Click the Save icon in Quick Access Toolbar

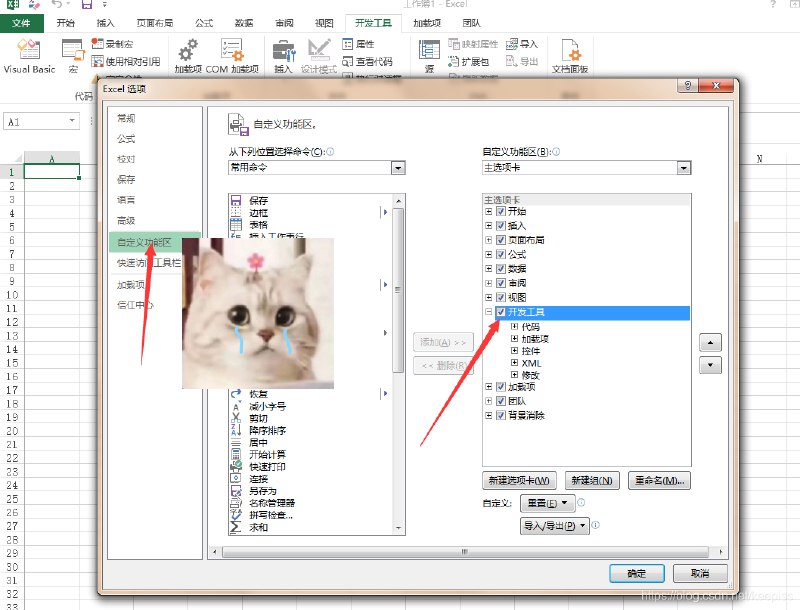click(x=88, y=5)
